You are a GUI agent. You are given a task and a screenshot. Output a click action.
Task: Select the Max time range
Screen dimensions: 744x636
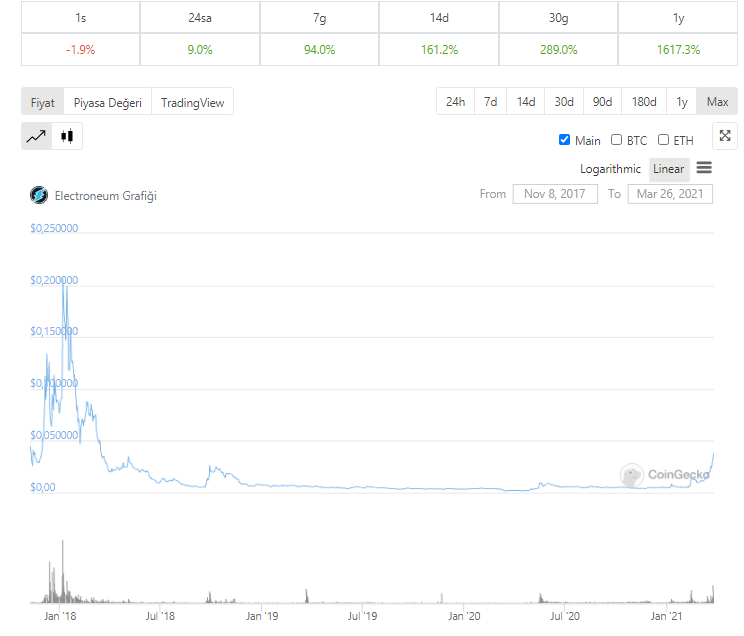pyautogui.click(x=717, y=102)
